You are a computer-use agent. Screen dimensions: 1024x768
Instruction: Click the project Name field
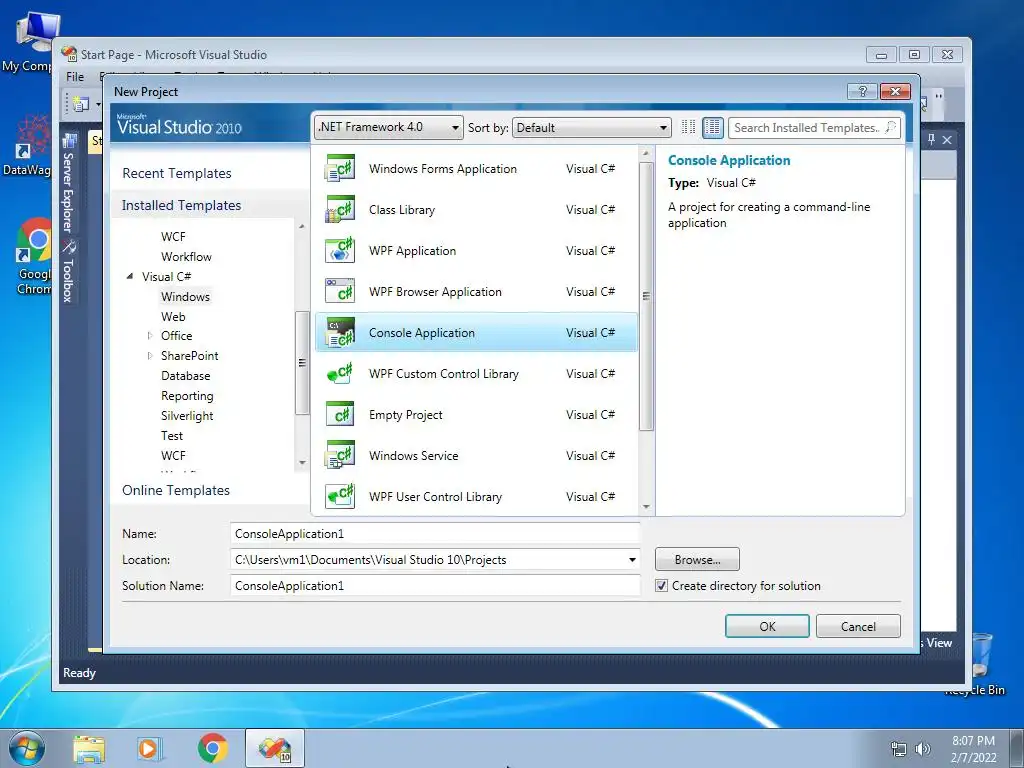[x=435, y=534]
